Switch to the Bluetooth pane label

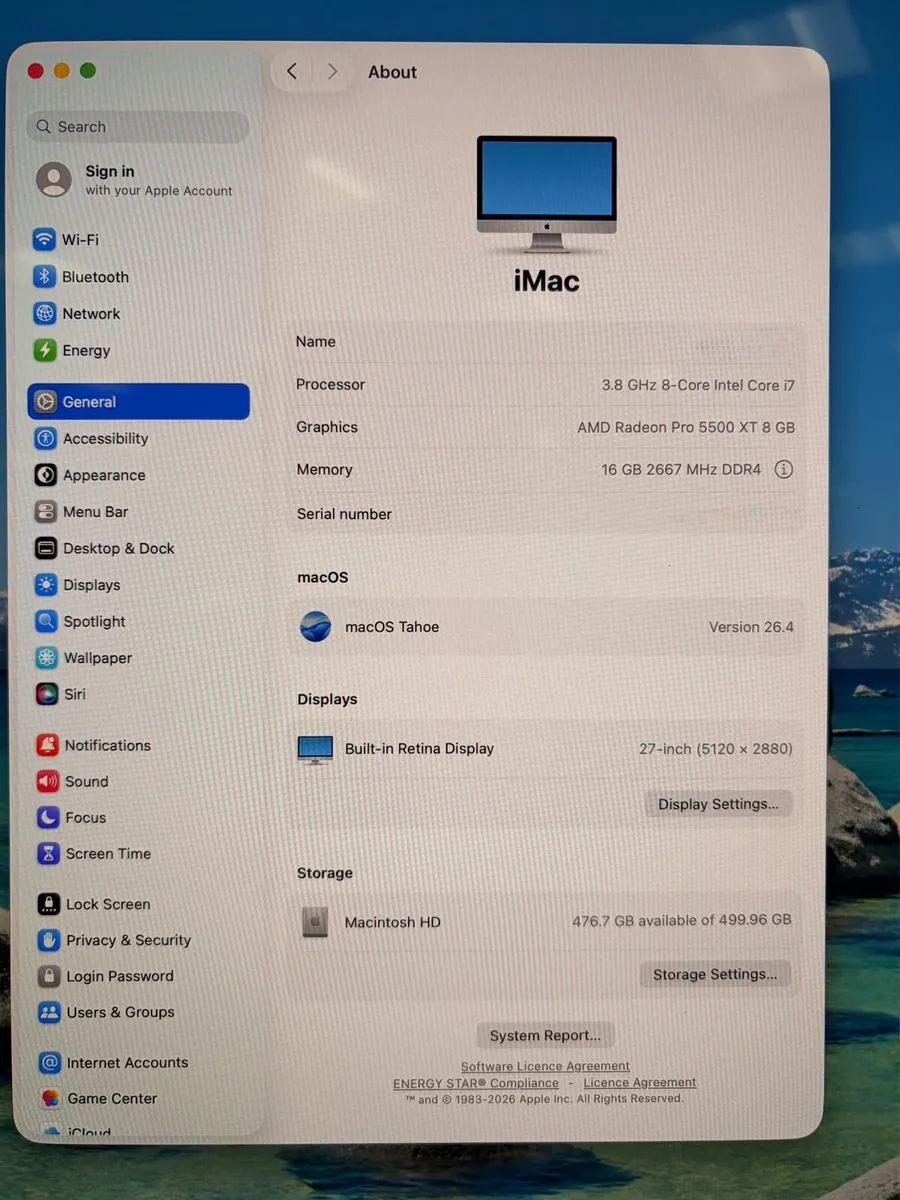pyautogui.click(x=95, y=277)
